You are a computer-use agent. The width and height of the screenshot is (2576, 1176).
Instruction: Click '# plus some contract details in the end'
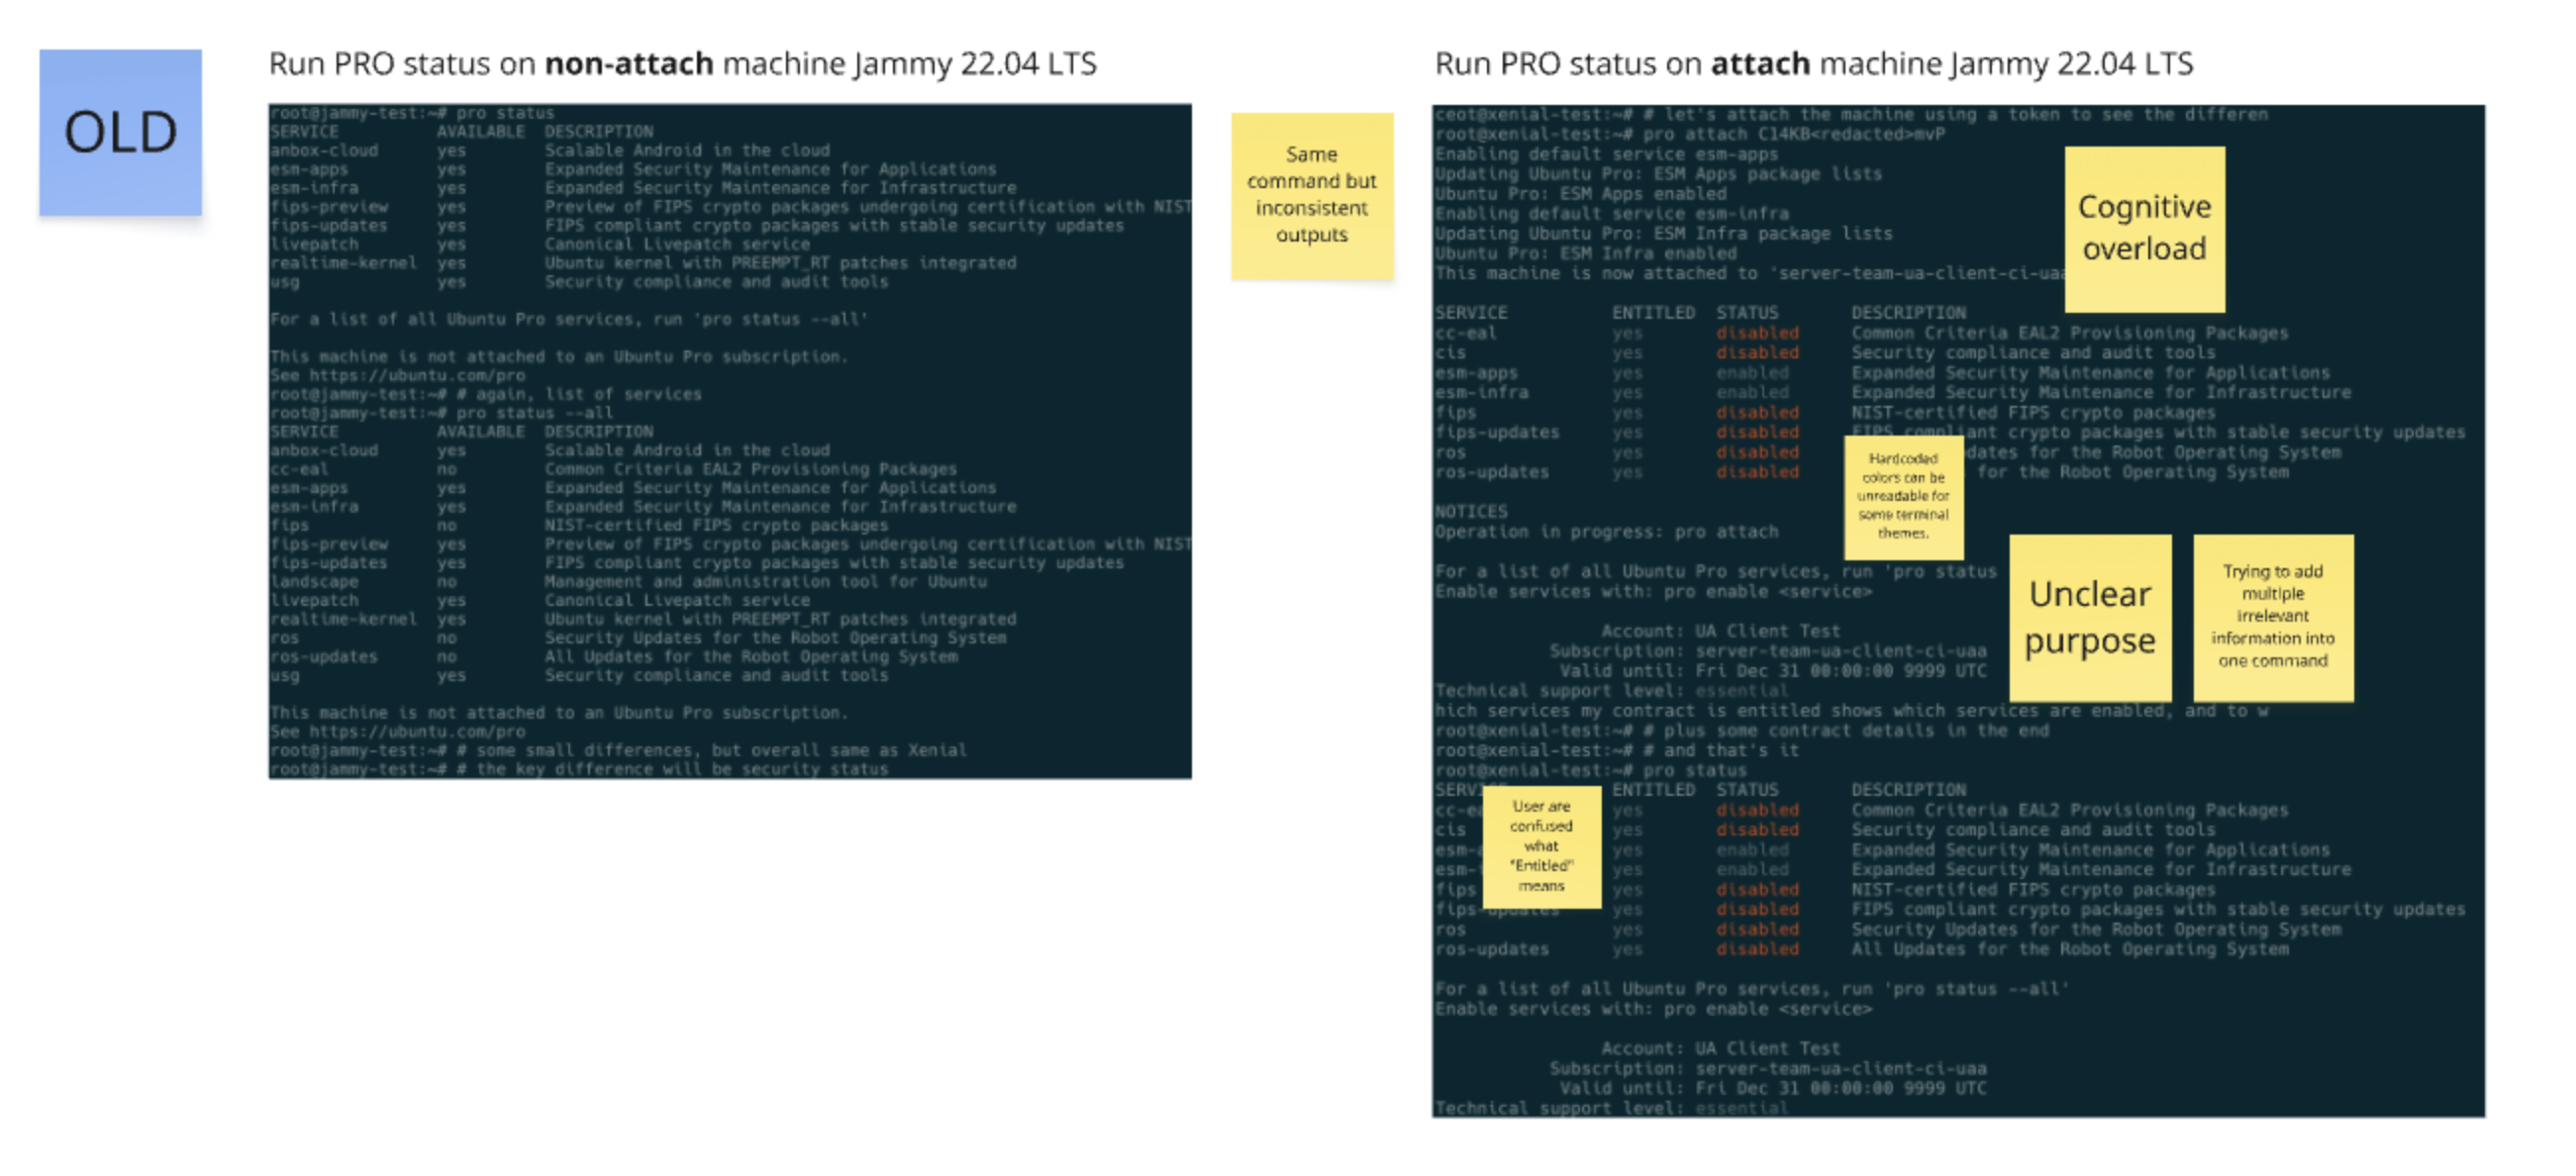click(x=1742, y=731)
